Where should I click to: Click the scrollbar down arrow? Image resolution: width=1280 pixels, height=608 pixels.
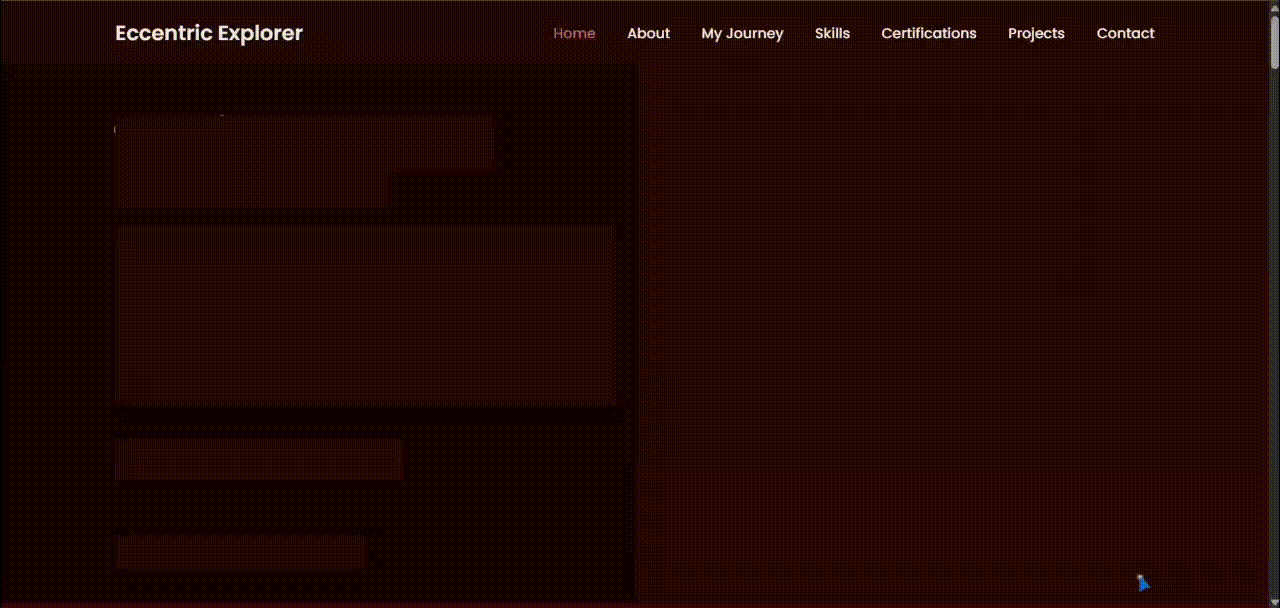(x=1274, y=602)
